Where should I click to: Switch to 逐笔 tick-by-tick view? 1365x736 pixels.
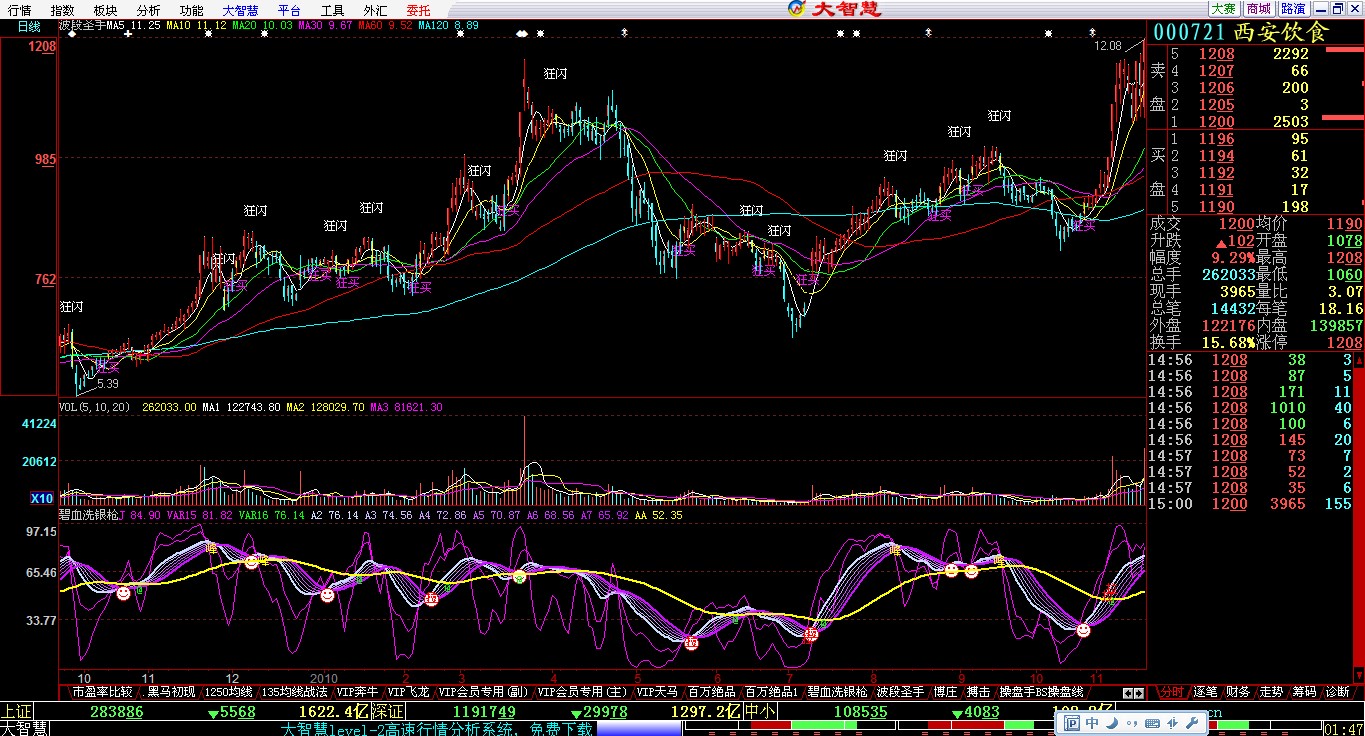click(x=1205, y=692)
